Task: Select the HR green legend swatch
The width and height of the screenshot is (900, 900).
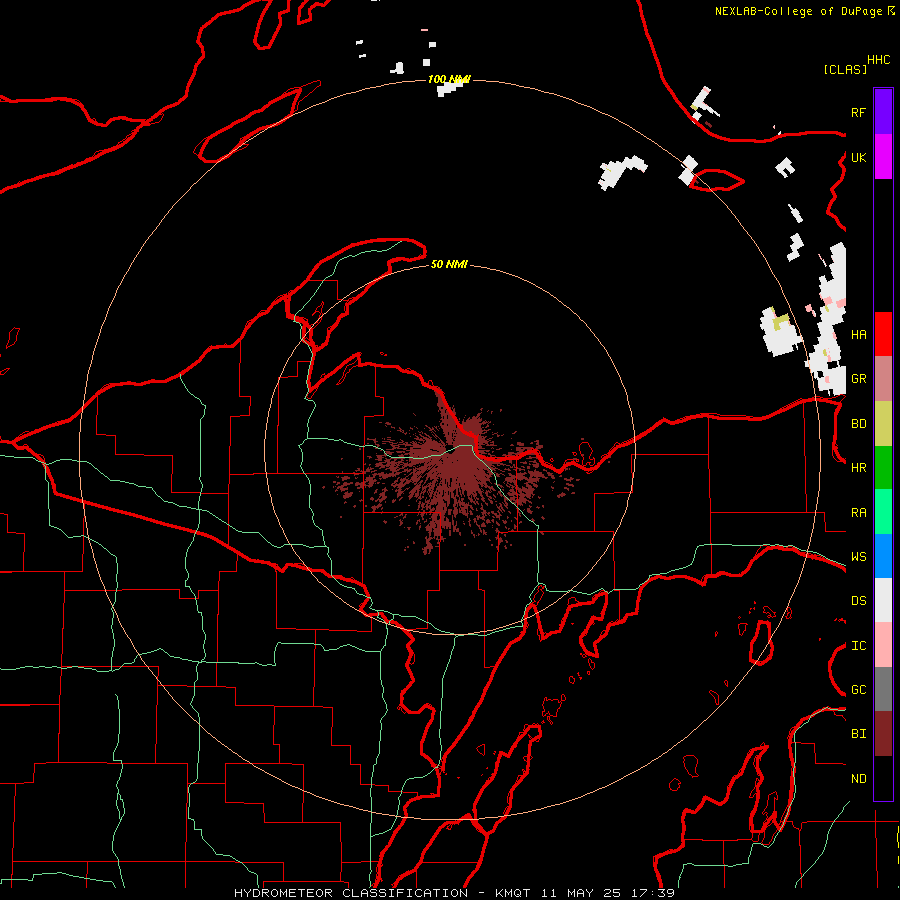Action: tap(883, 468)
